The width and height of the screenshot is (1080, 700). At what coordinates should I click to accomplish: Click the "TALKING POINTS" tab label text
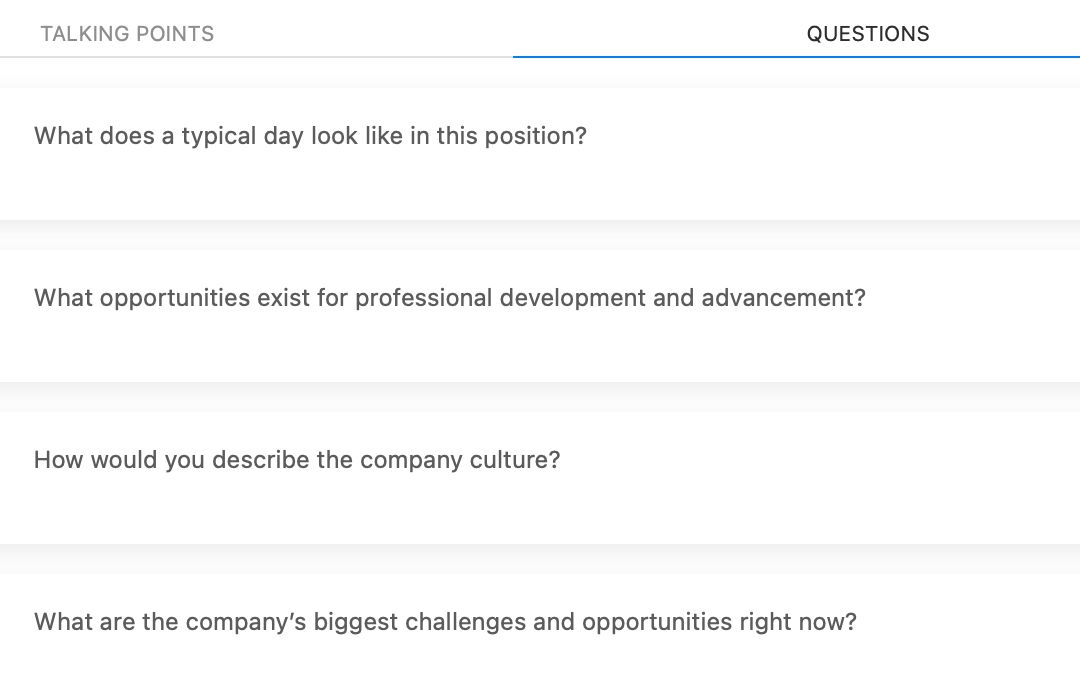pyautogui.click(x=127, y=34)
